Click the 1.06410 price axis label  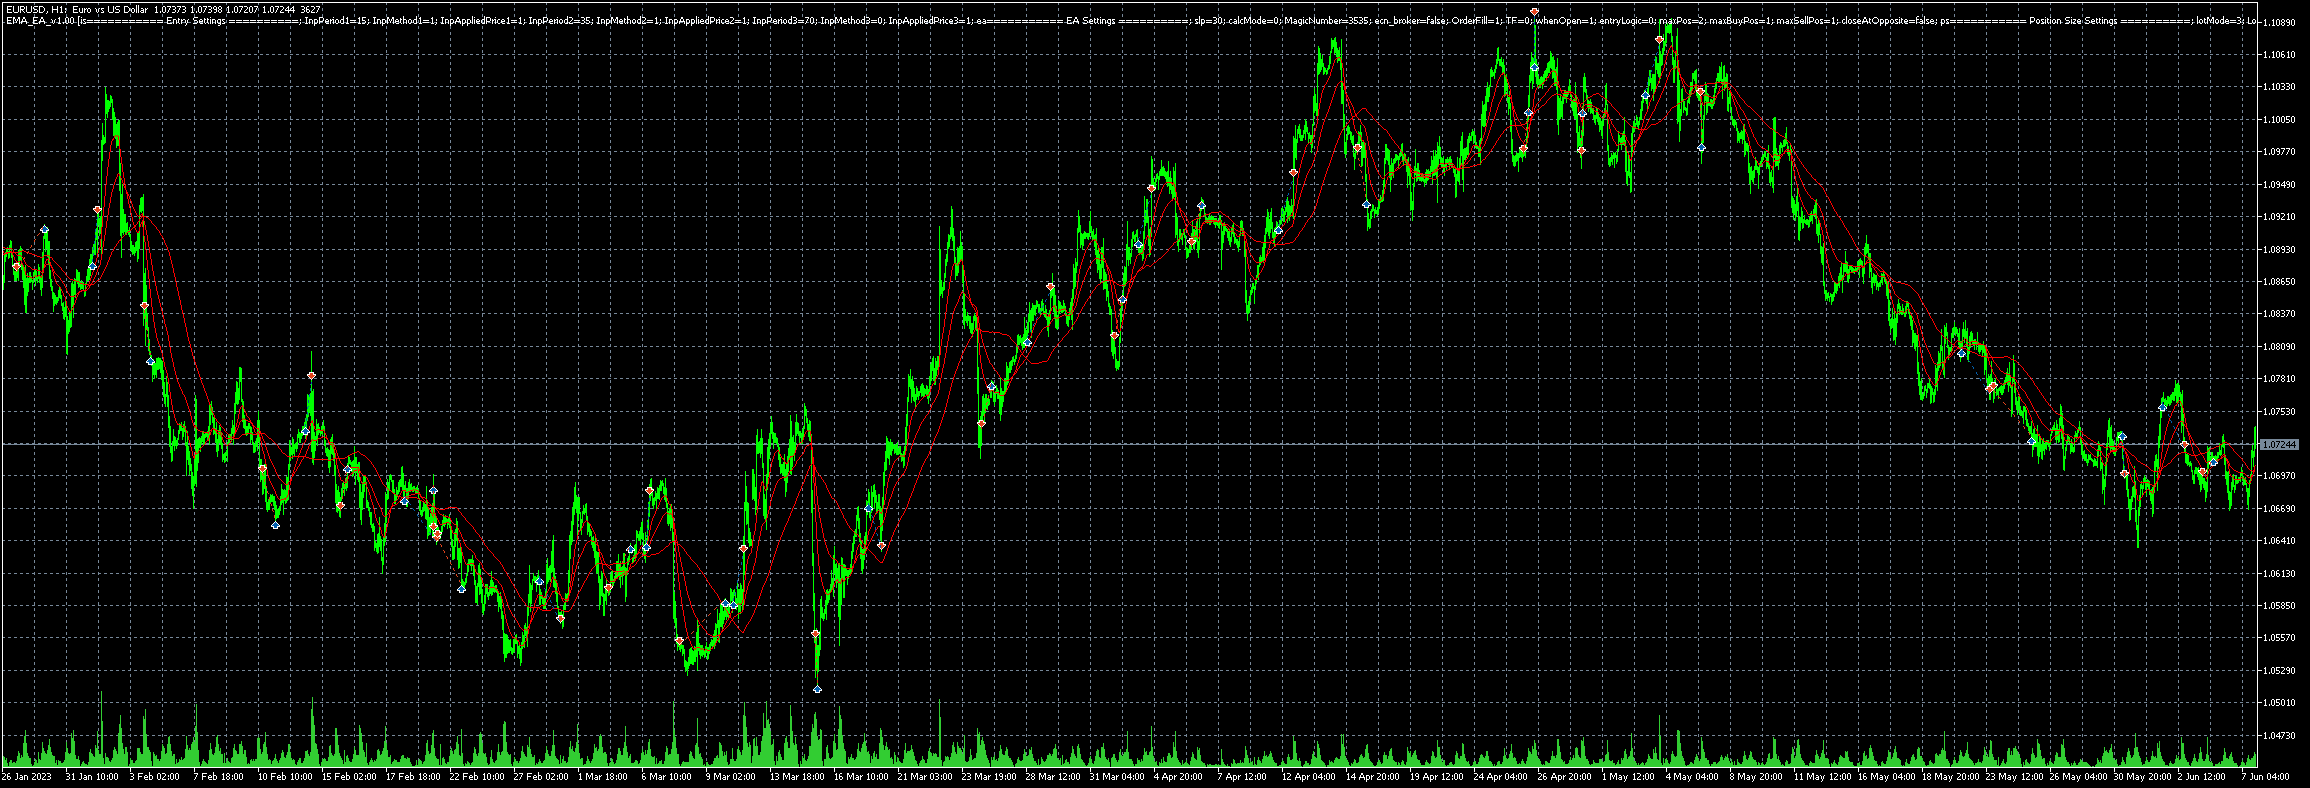2281,541
